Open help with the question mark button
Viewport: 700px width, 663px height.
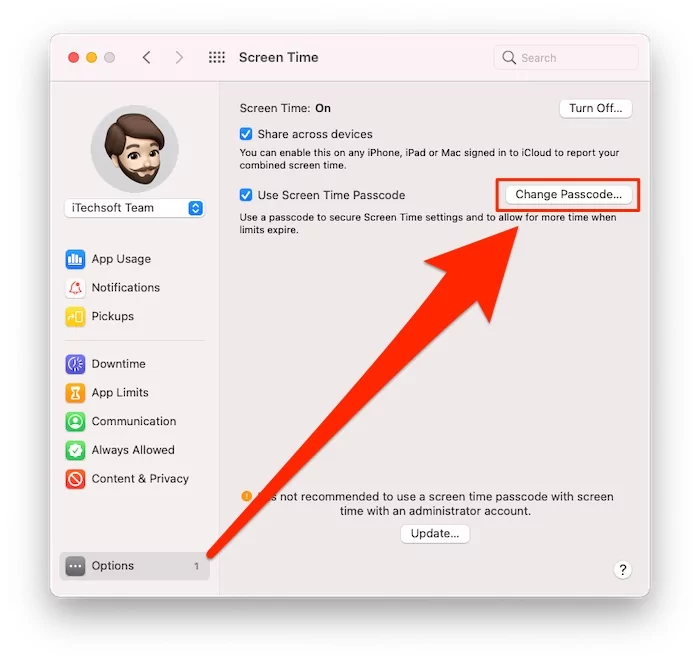[623, 570]
